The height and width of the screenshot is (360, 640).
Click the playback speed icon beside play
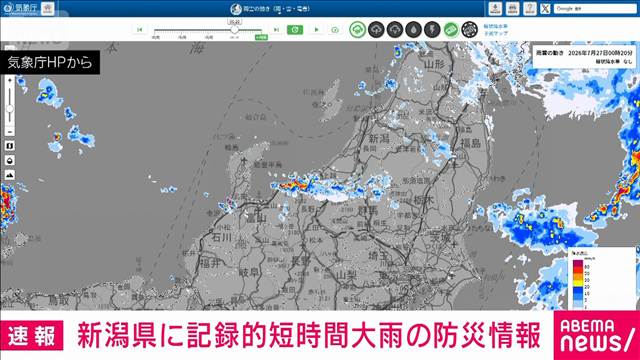click(335, 30)
